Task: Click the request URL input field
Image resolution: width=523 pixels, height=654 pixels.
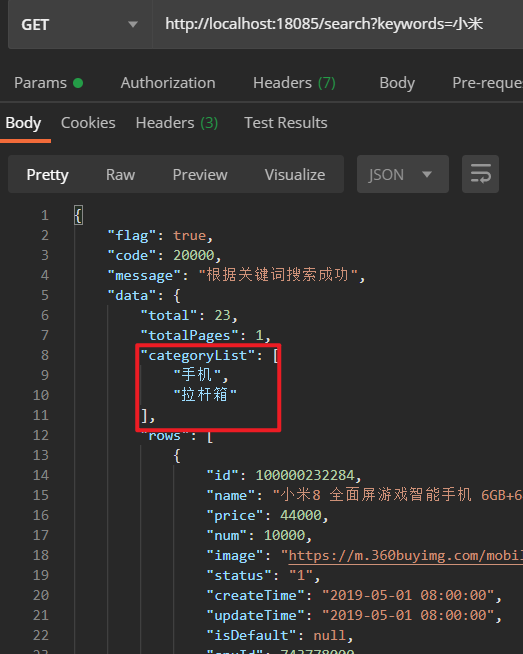Action: pos(338,24)
